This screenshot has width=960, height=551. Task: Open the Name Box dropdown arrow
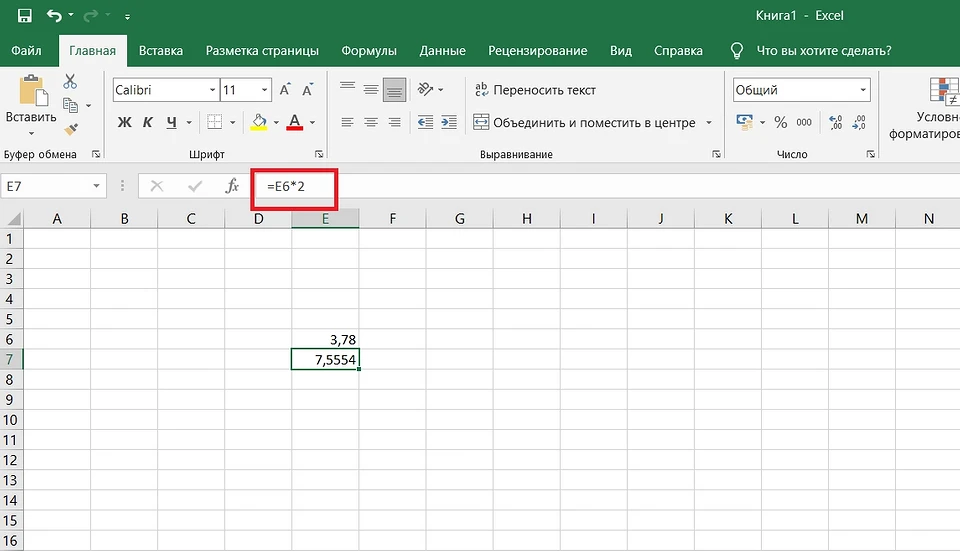(x=97, y=186)
